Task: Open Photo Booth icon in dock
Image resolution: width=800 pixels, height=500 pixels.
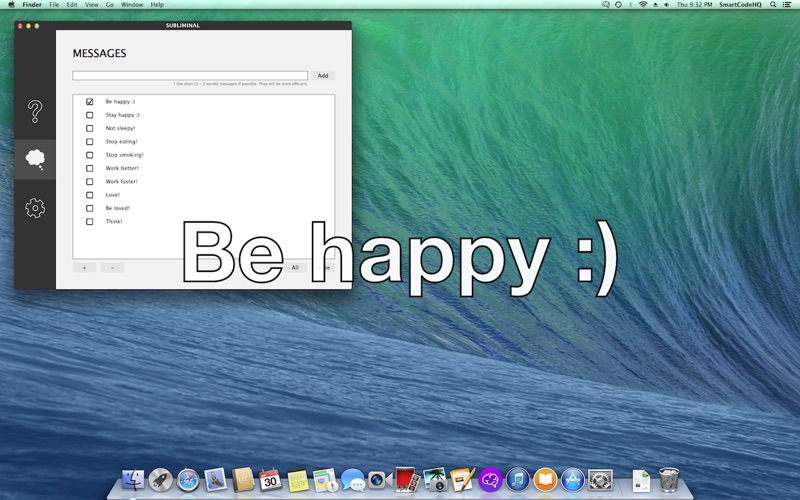Action: click(408, 480)
